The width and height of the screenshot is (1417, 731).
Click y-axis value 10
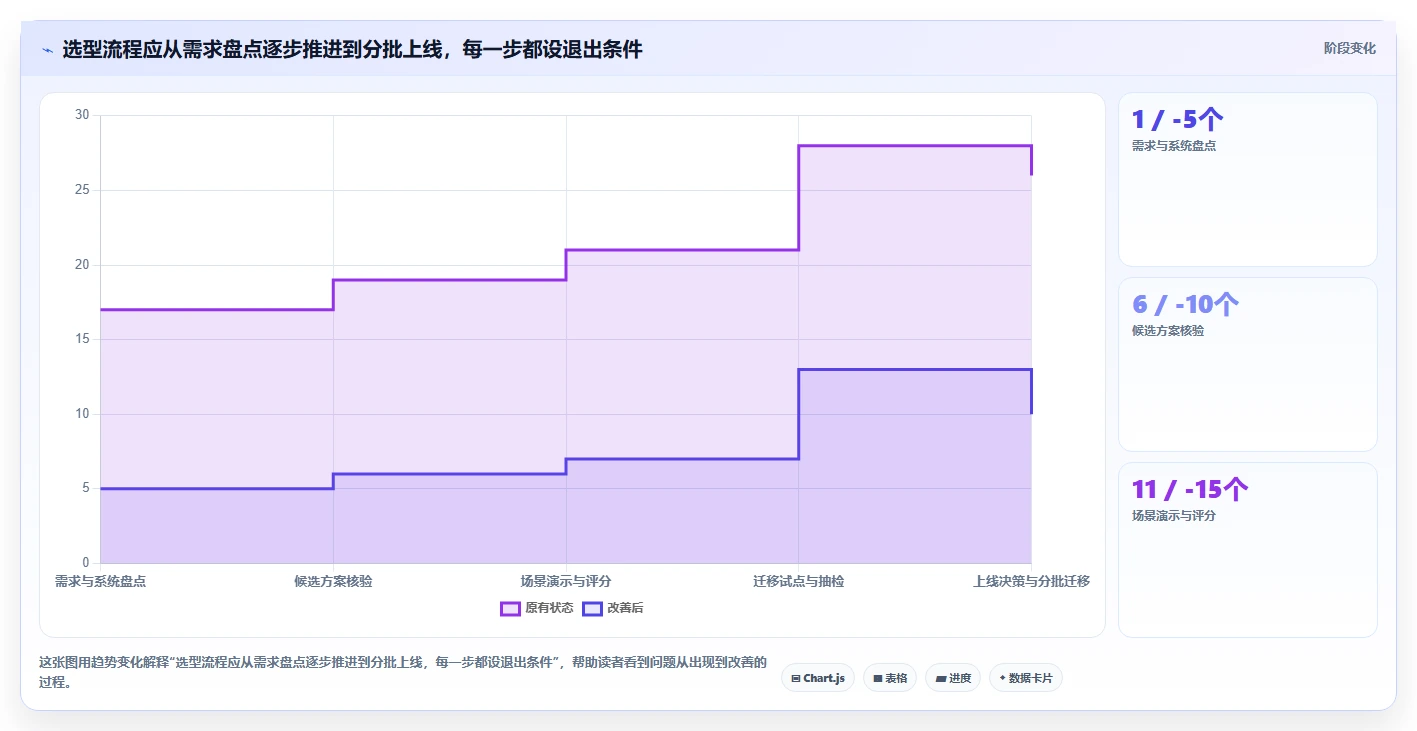coord(83,414)
